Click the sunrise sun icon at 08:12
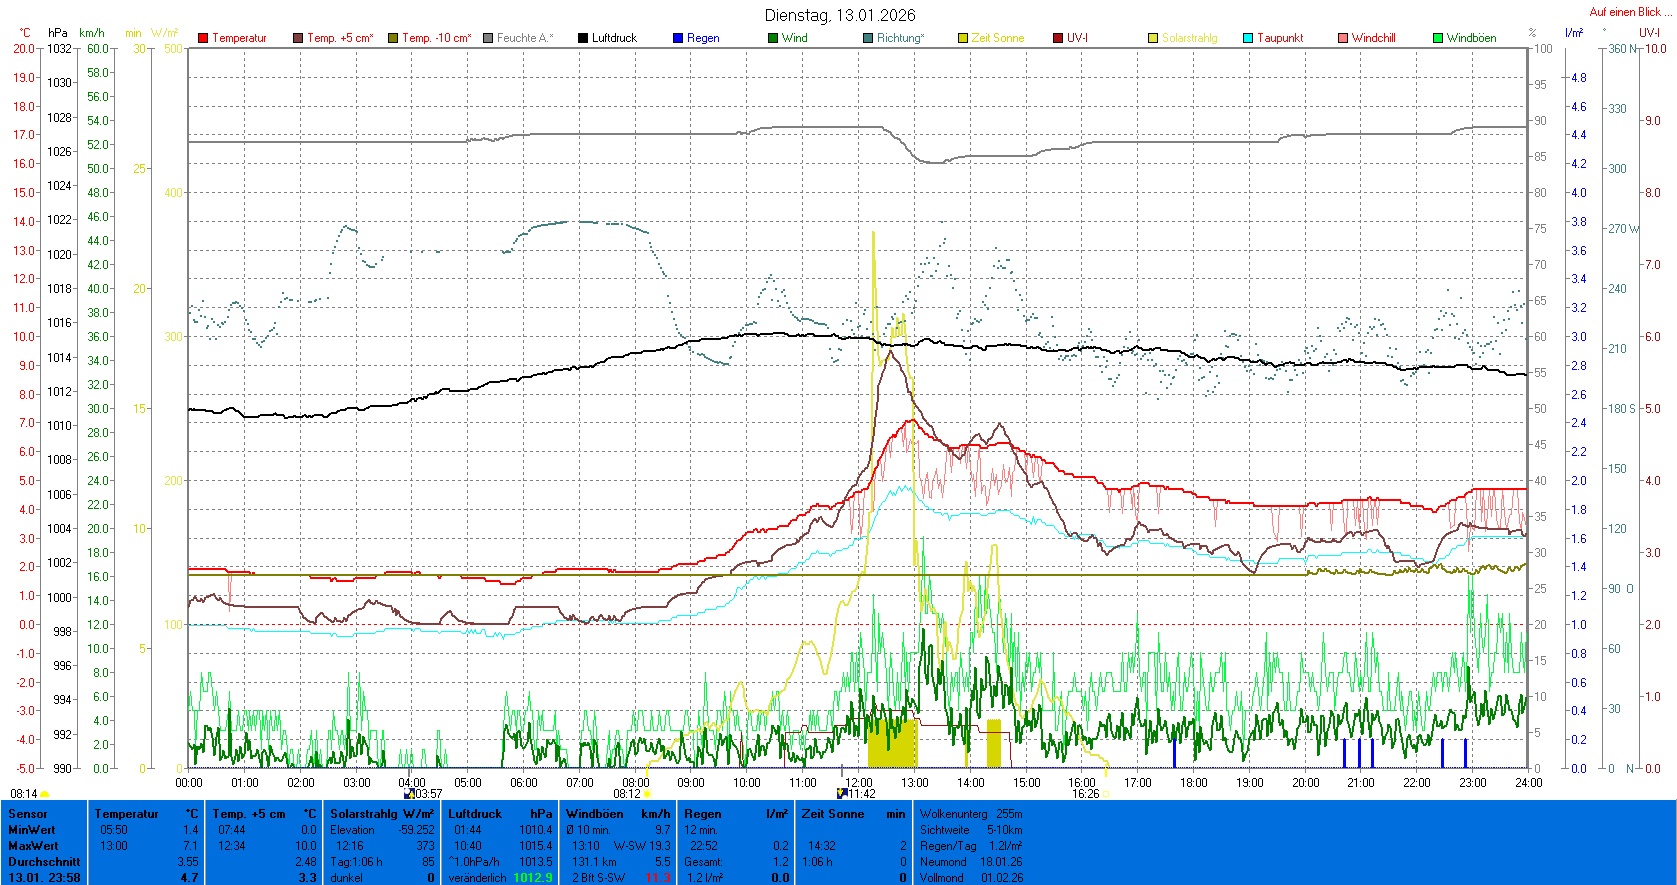This screenshot has height=885, width=1677. 647,794
